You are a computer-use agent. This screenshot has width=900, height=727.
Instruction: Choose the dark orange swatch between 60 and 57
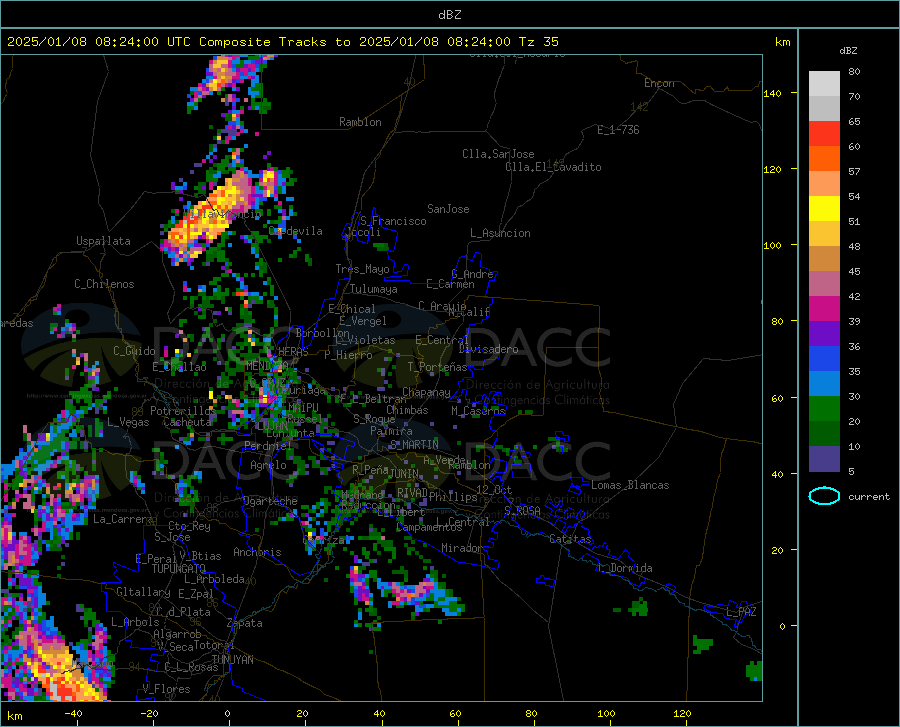[x=824, y=159]
